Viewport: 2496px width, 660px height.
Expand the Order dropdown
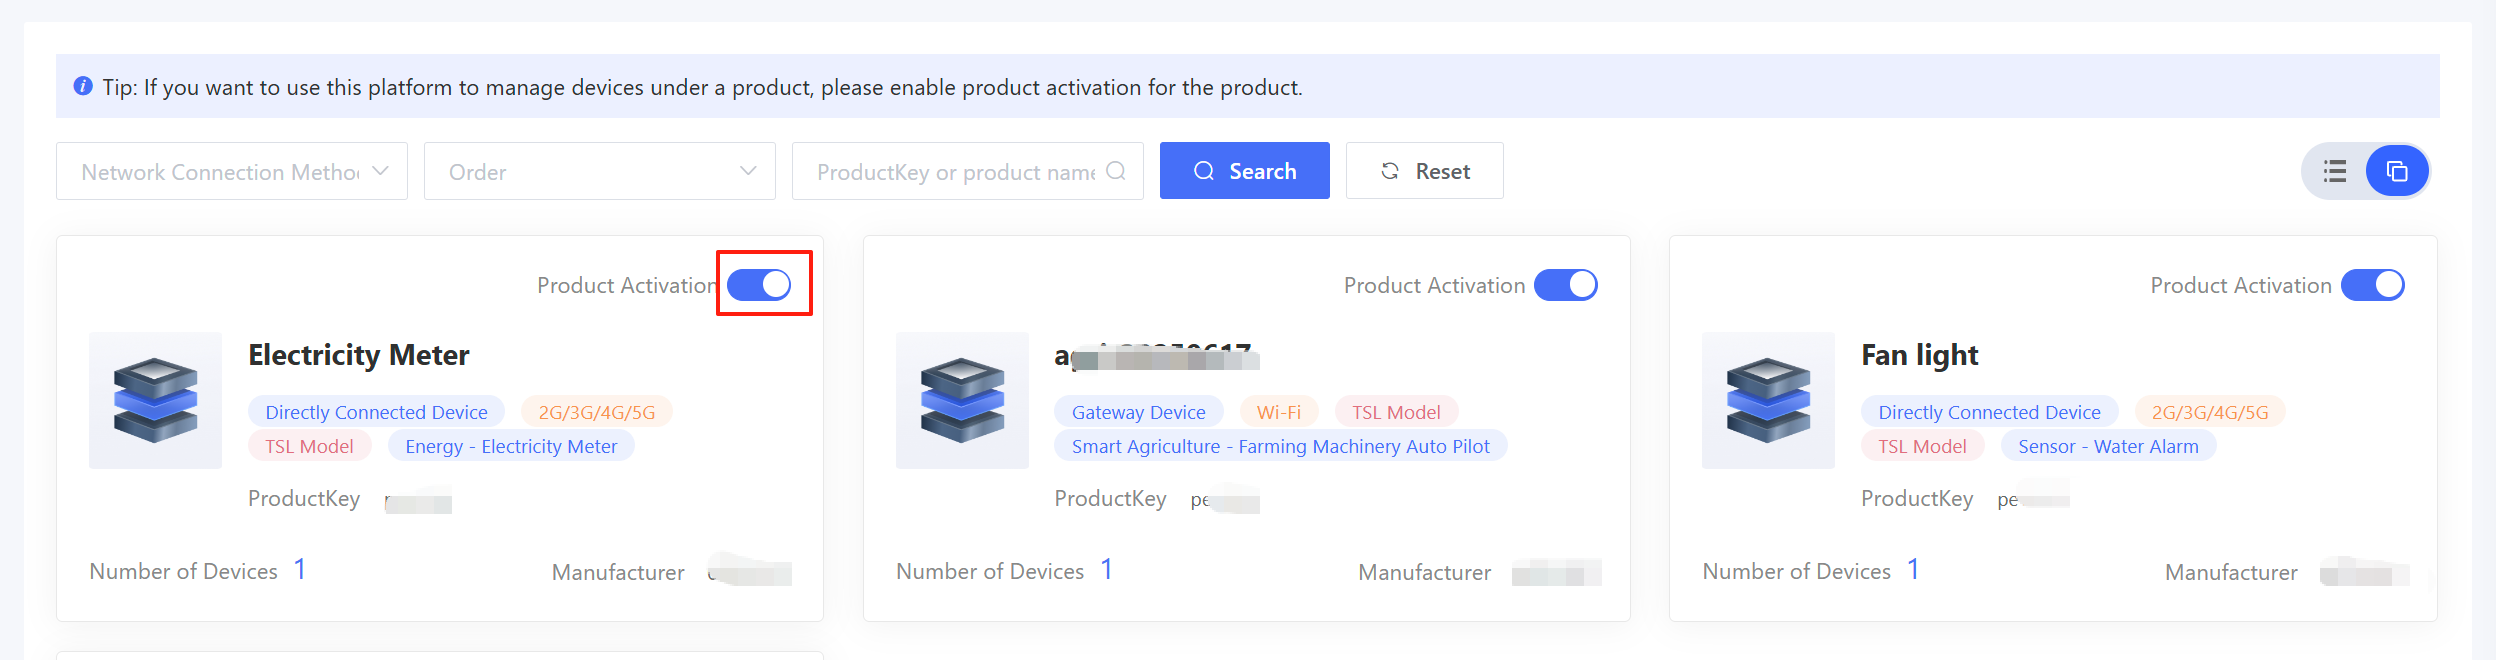[599, 171]
